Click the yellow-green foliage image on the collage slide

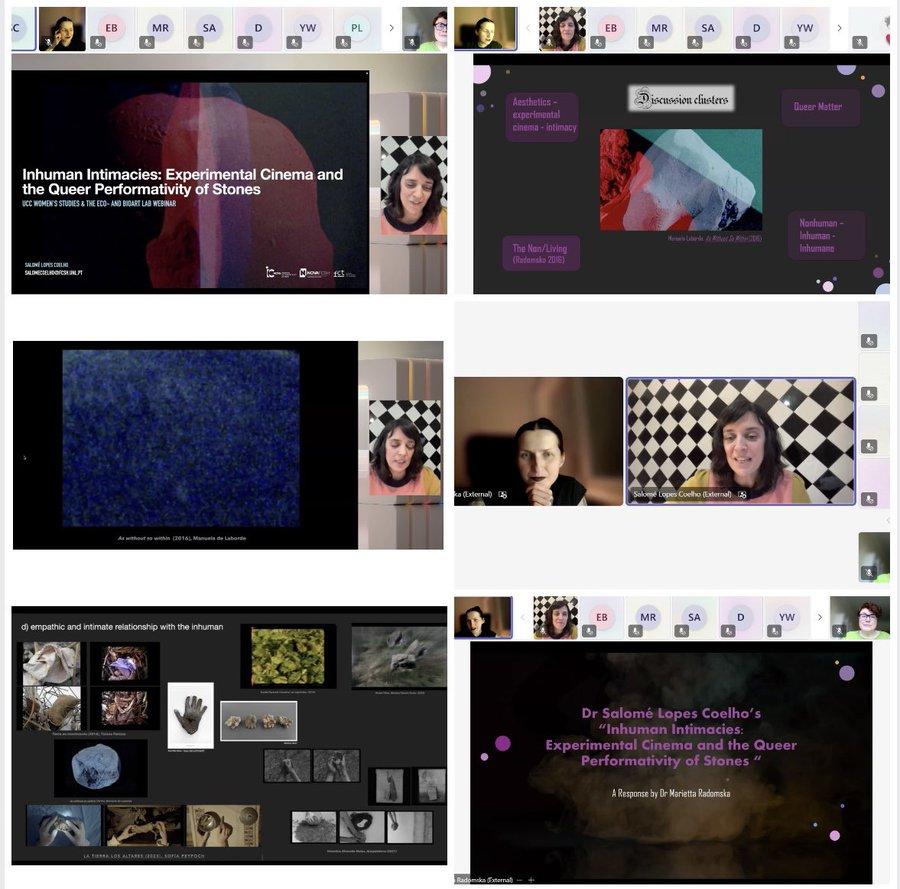tap(288, 656)
